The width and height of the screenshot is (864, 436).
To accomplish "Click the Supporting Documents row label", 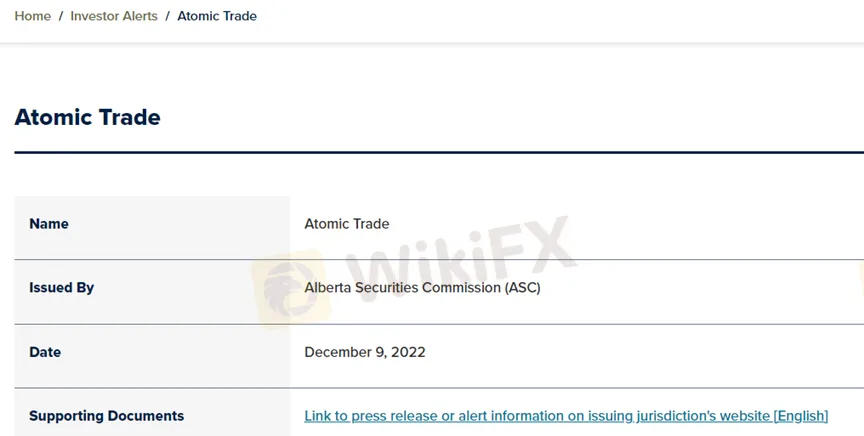I will coord(106,416).
